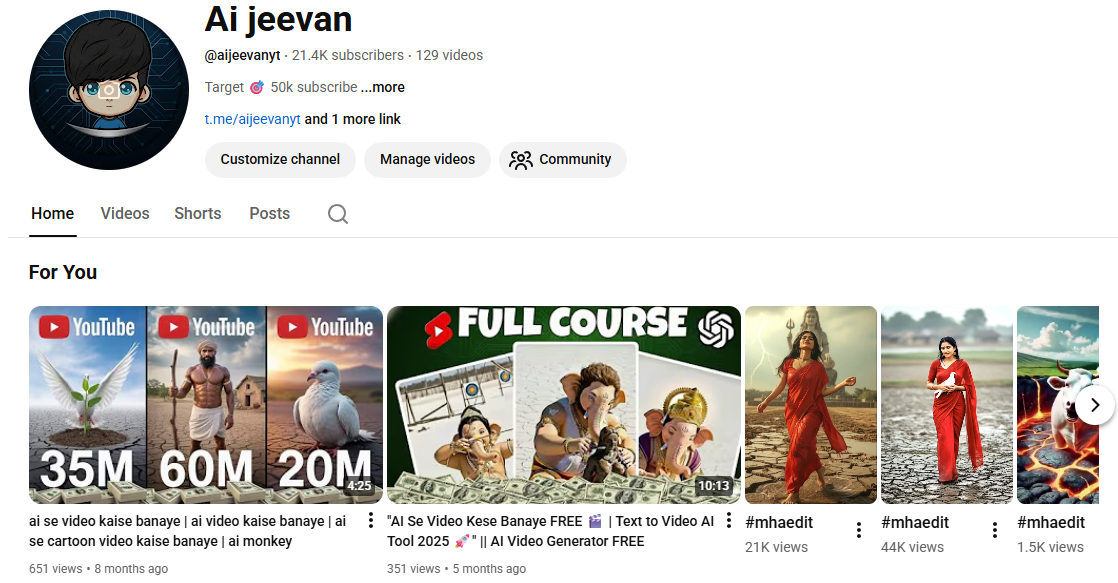Switch to the Videos tab
This screenshot has height=583, width=1118.
pos(125,213)
